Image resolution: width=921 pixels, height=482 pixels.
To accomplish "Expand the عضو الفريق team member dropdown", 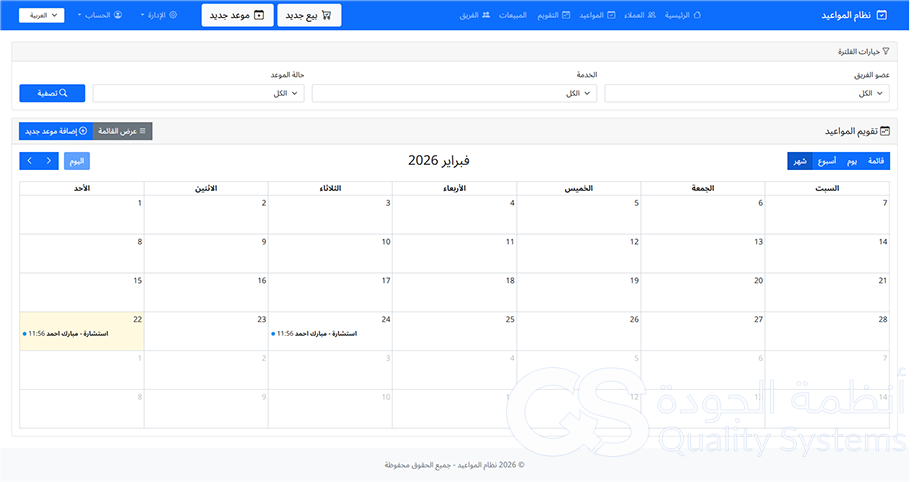I will click(x=746, y=93).
